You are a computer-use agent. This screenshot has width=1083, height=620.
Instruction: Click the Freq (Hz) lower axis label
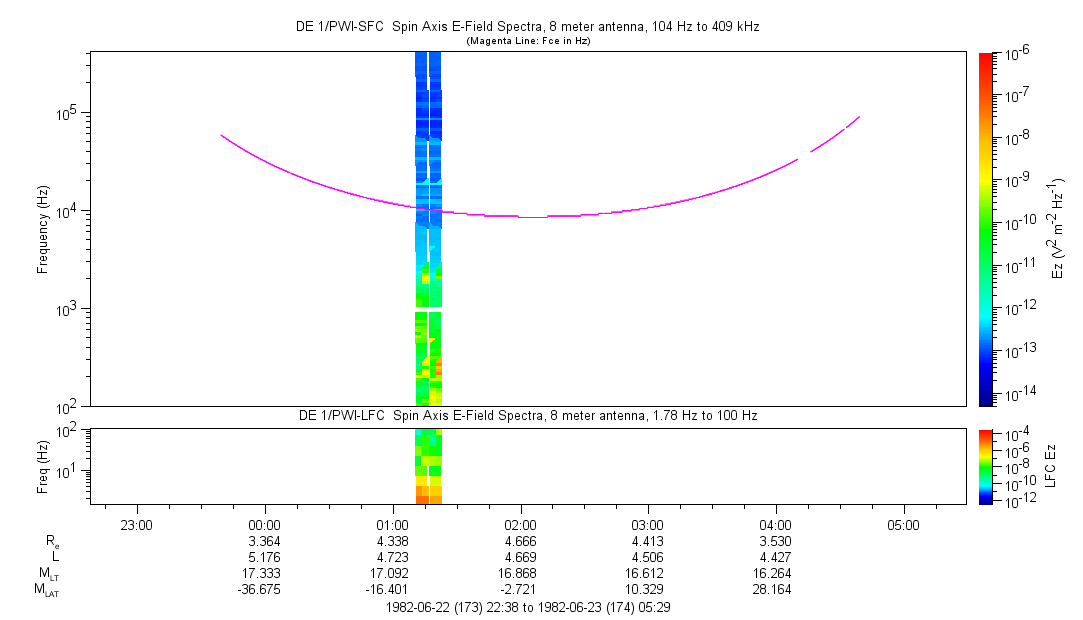coord(43,465)
